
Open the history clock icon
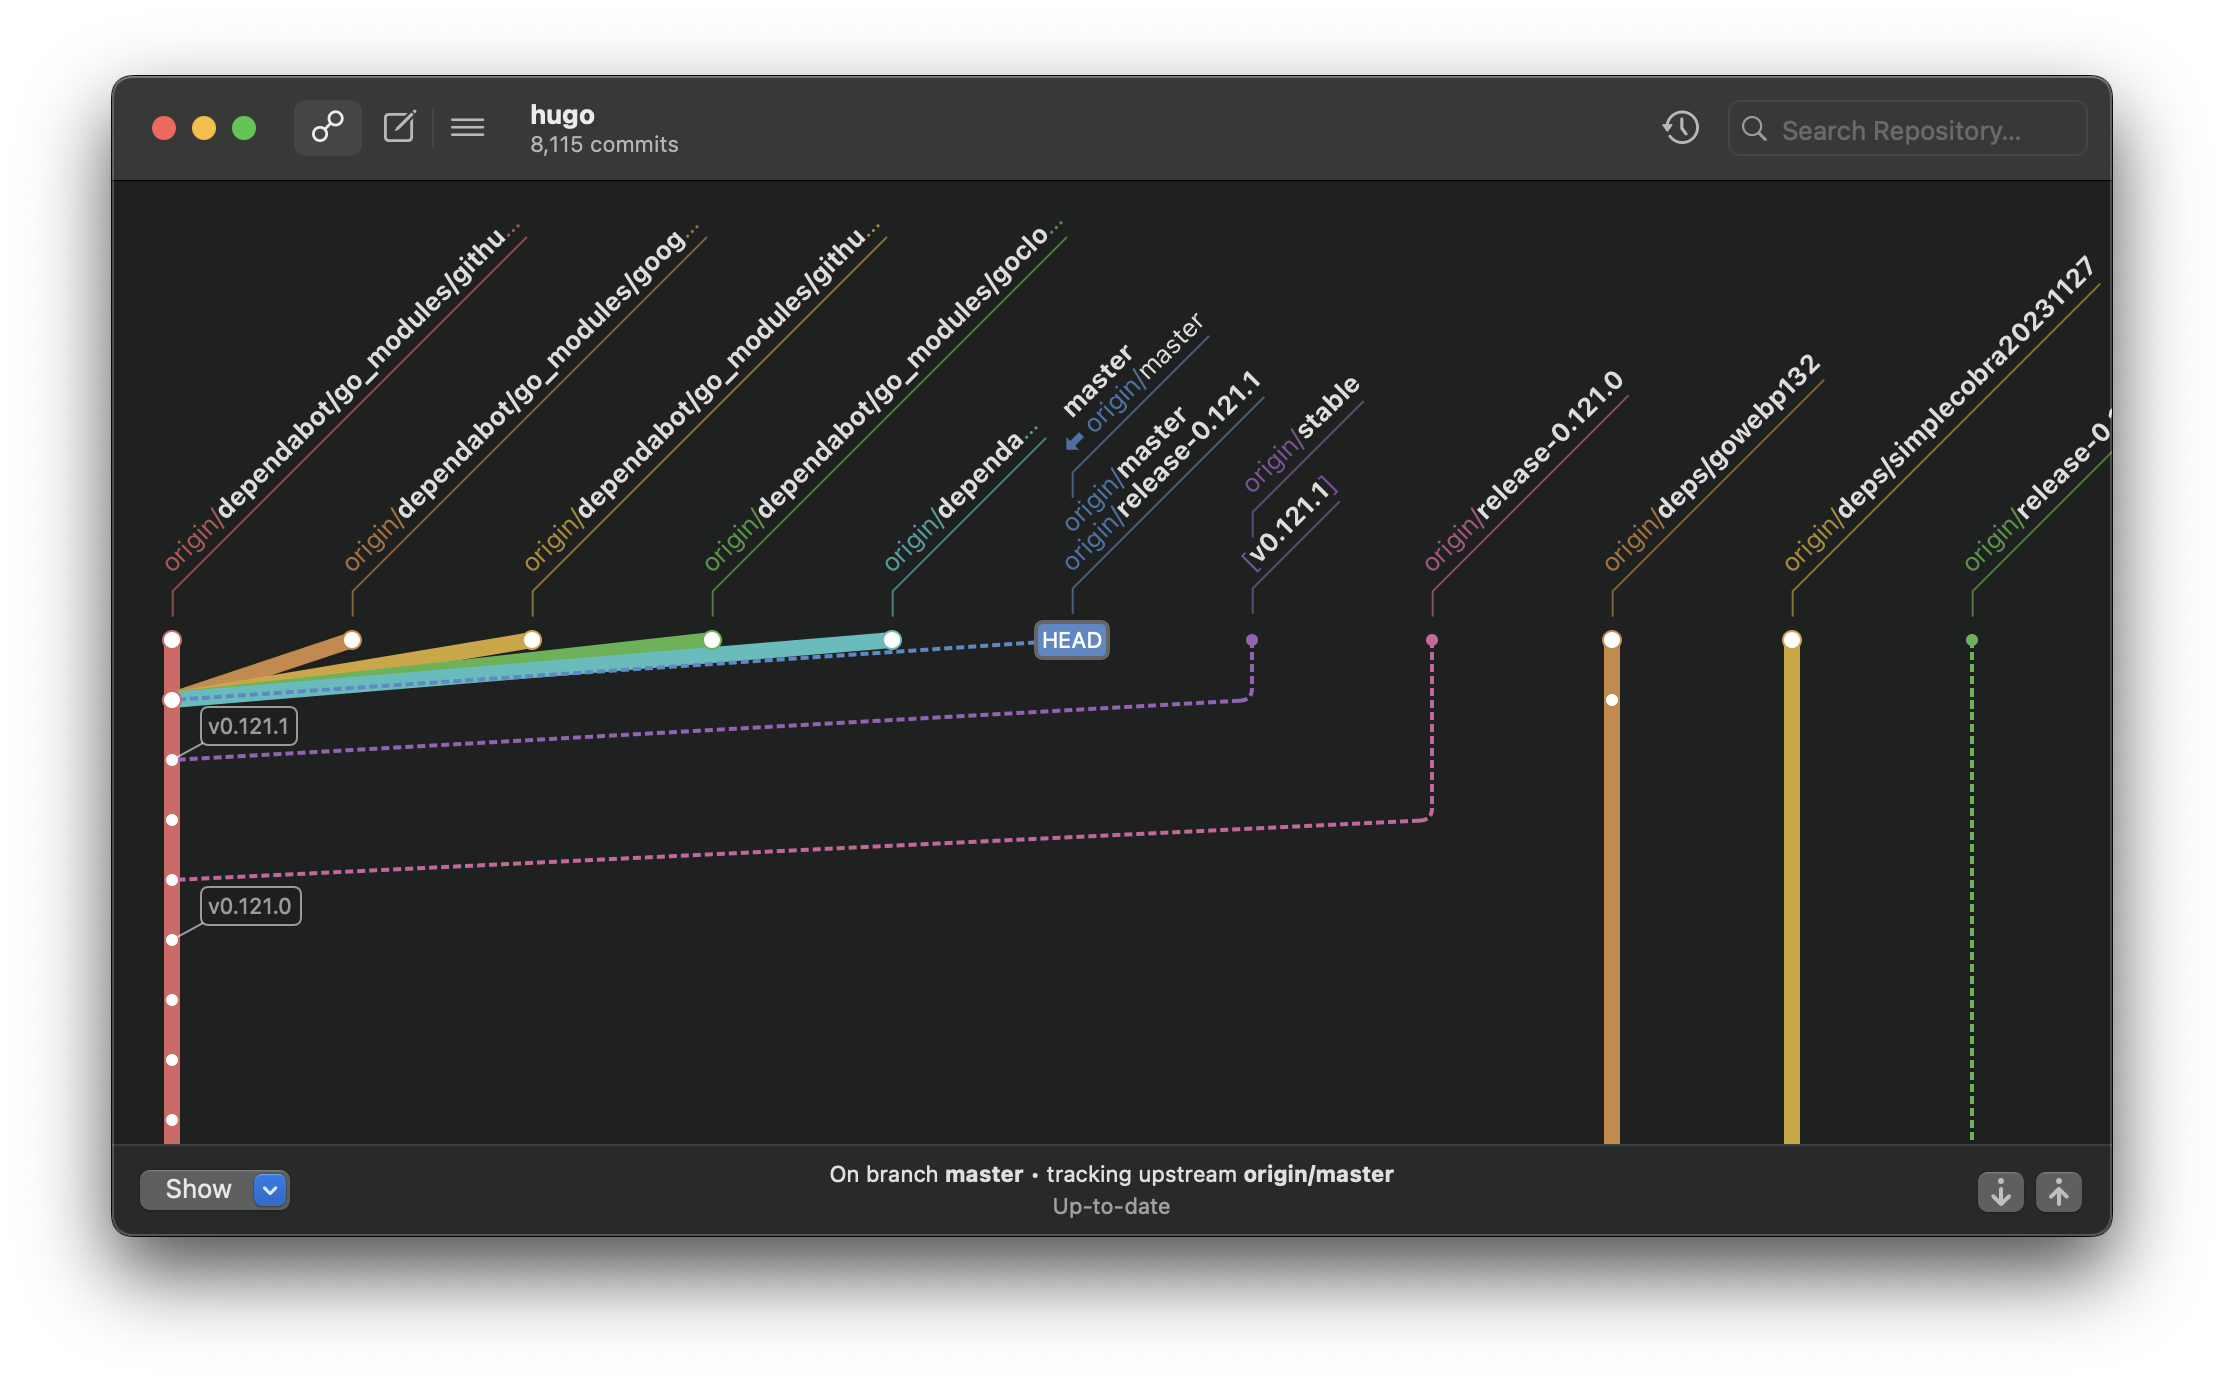(x=1681, y=127)
